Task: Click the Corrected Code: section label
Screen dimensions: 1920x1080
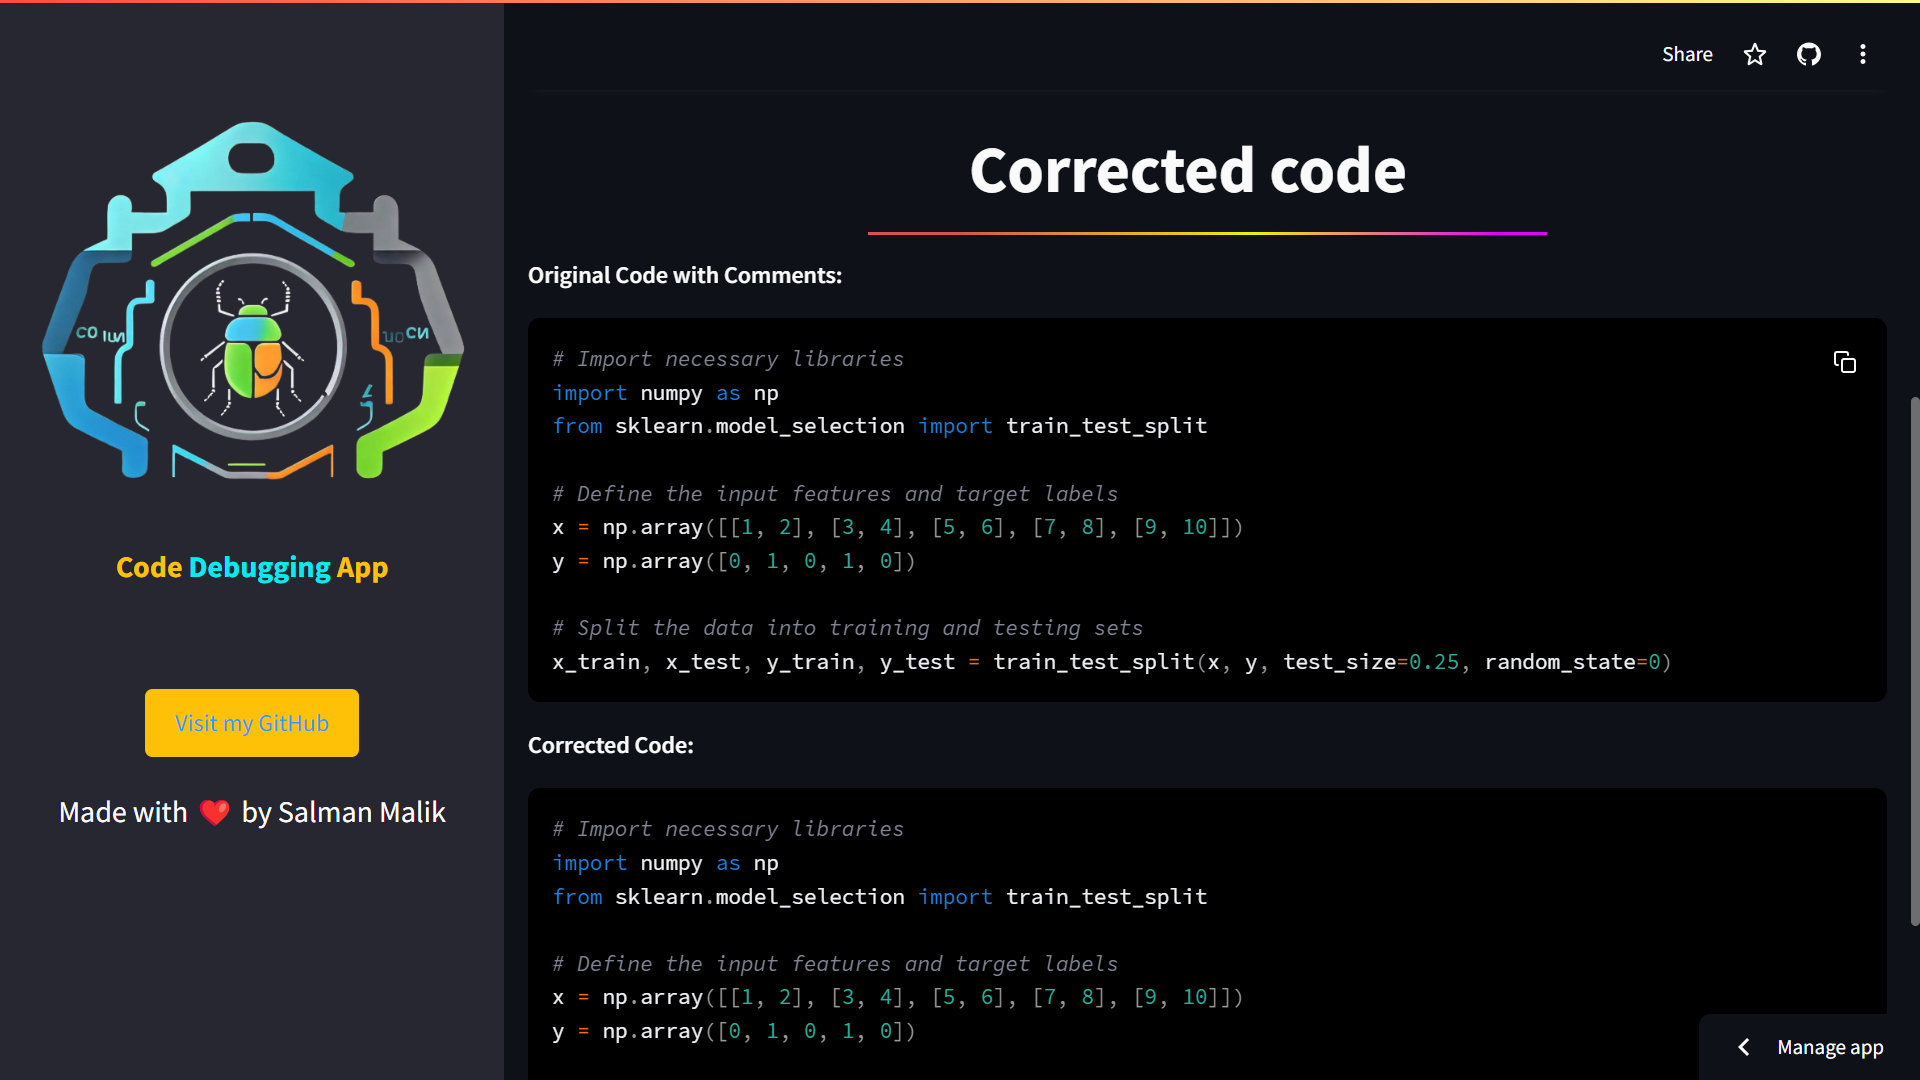Action: coord(610,745)
